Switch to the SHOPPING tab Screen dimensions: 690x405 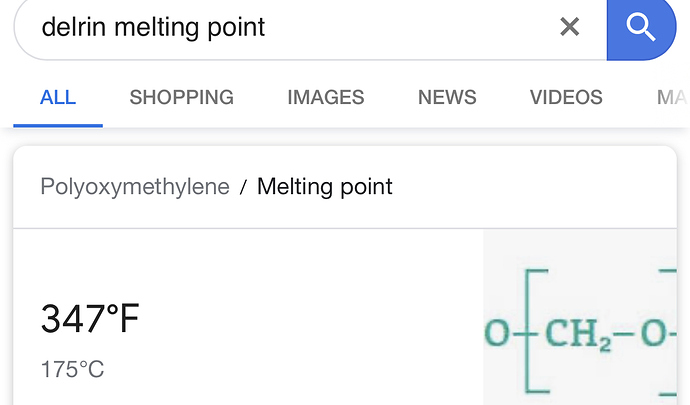click(181, 97)
